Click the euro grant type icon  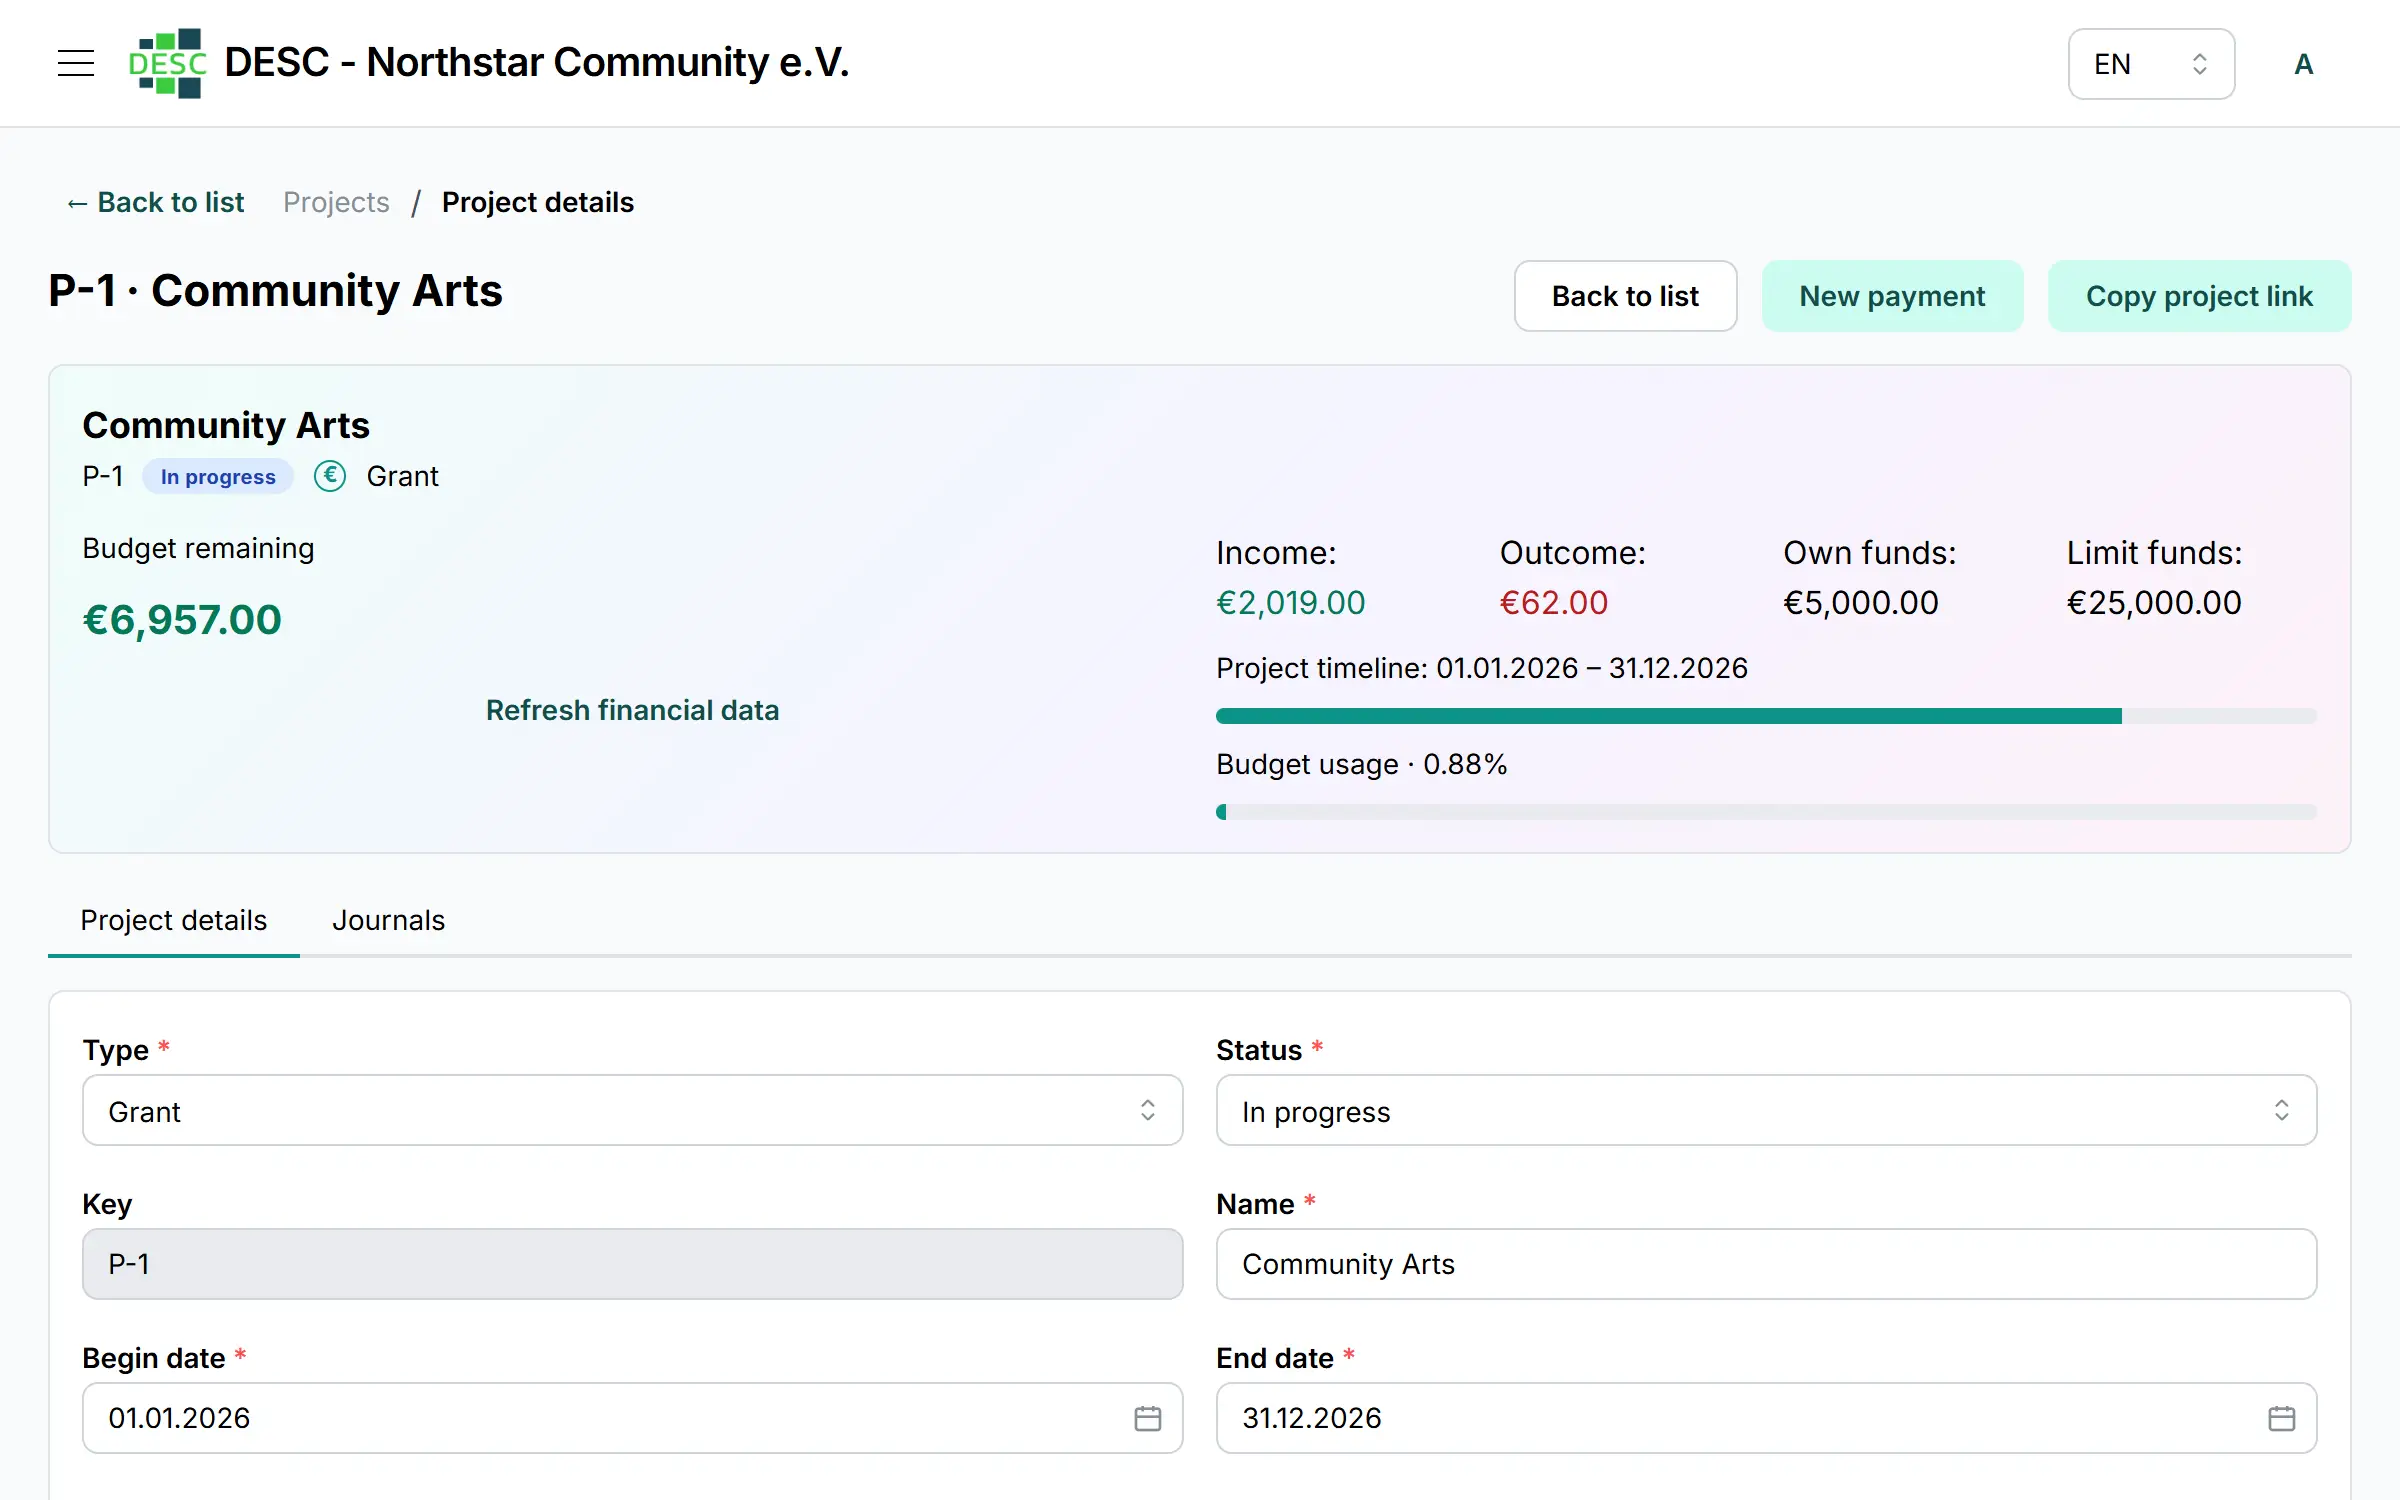click(330, 476)
